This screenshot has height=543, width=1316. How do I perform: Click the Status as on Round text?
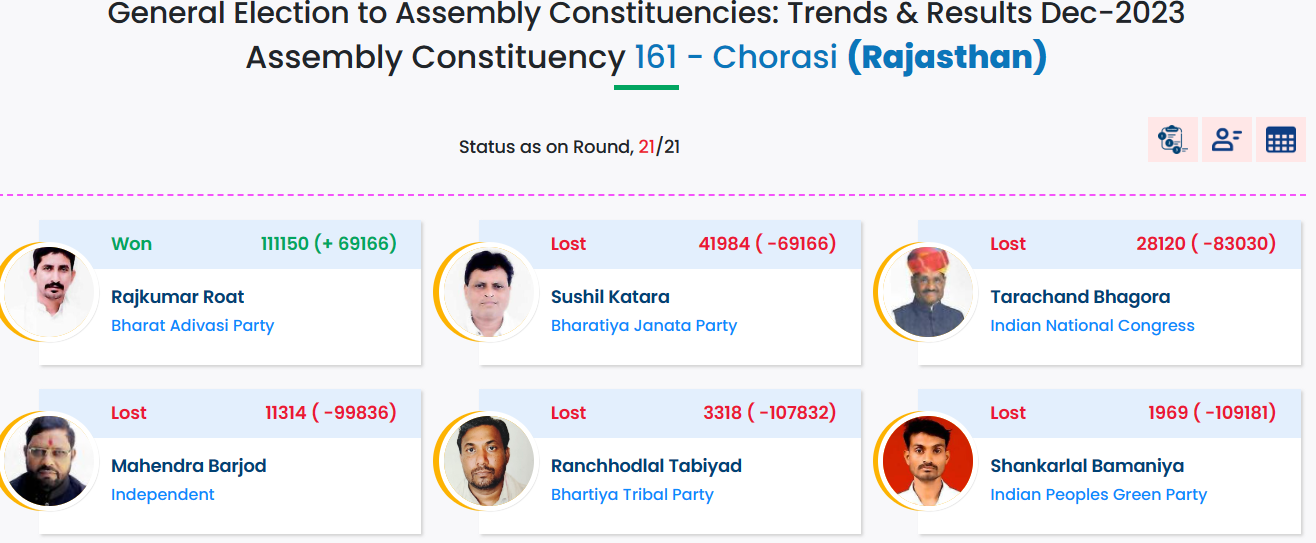545,147
